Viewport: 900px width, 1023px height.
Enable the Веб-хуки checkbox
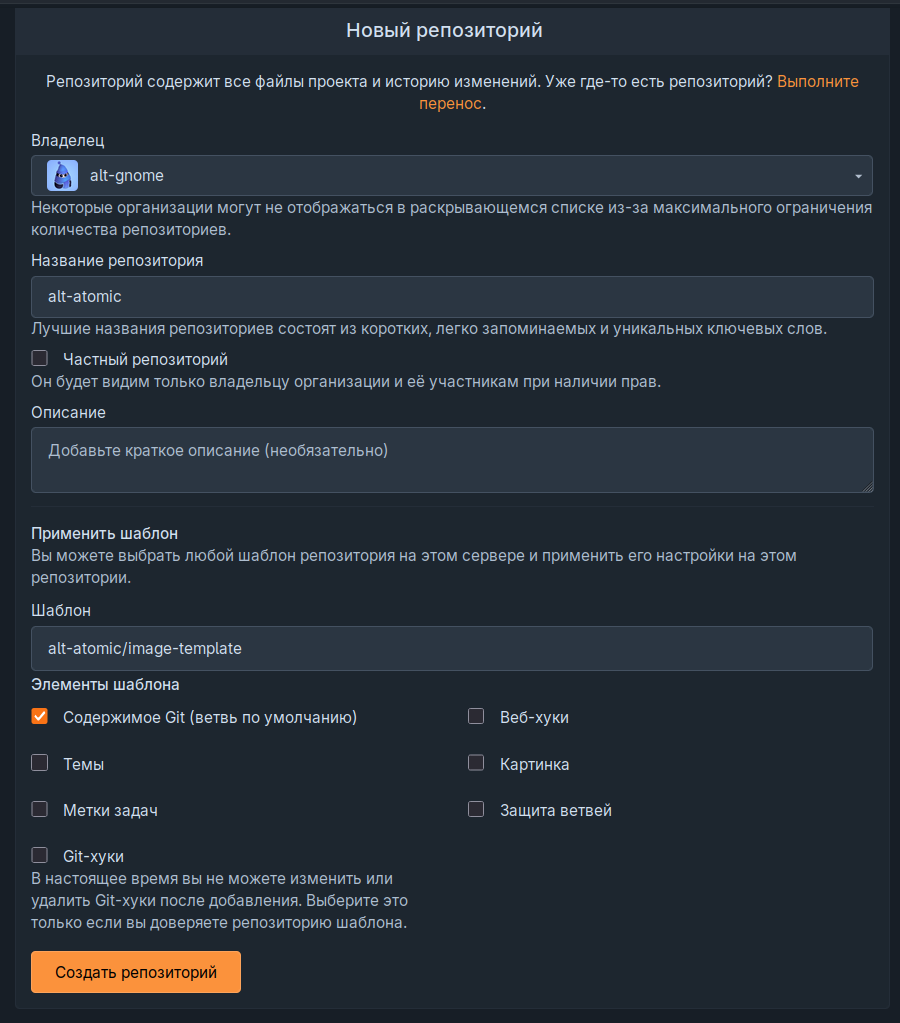pos(476,716)
